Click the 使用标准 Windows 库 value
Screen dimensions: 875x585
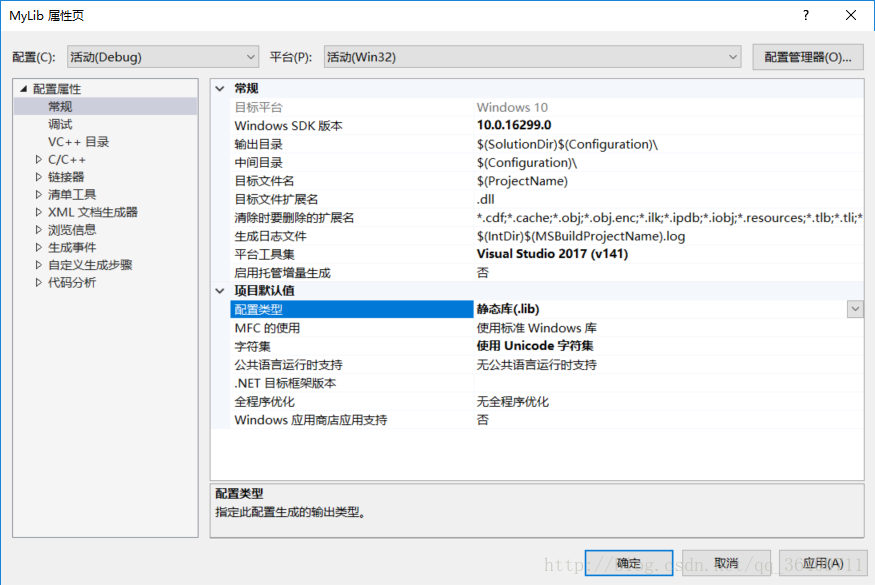coord(536,328)
